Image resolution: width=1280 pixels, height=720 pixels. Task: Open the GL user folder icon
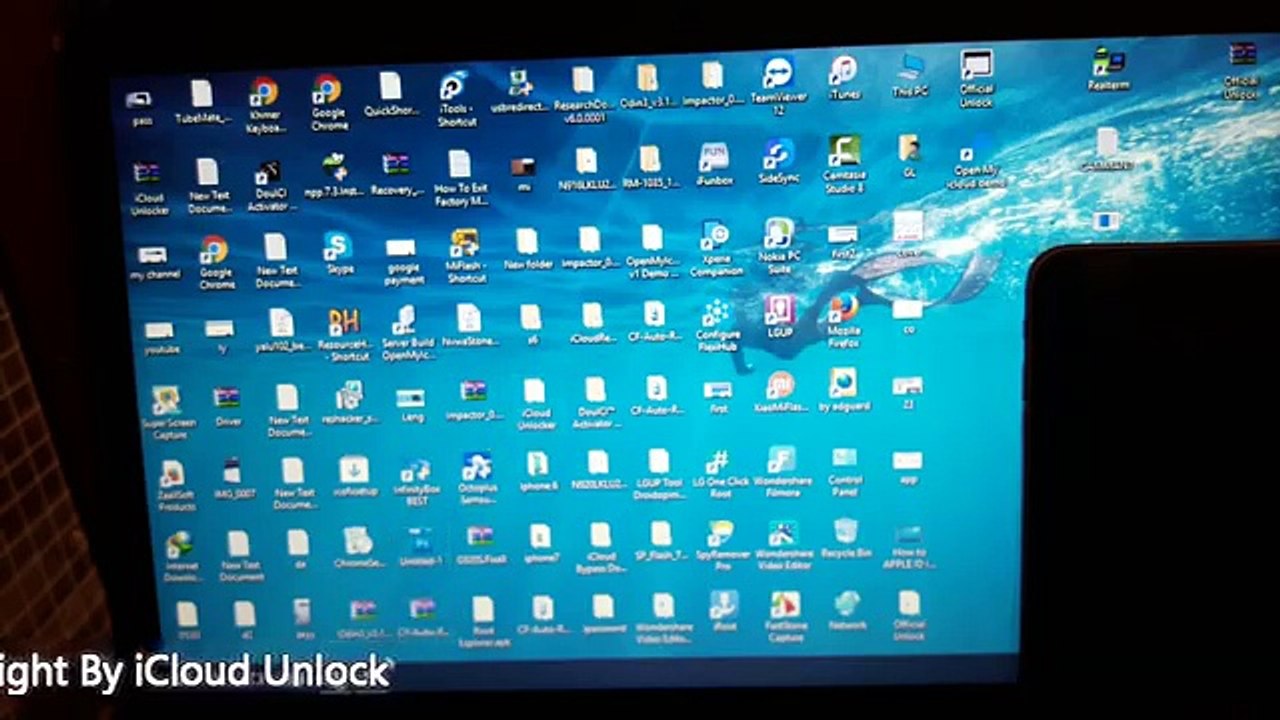pos(909,155)
